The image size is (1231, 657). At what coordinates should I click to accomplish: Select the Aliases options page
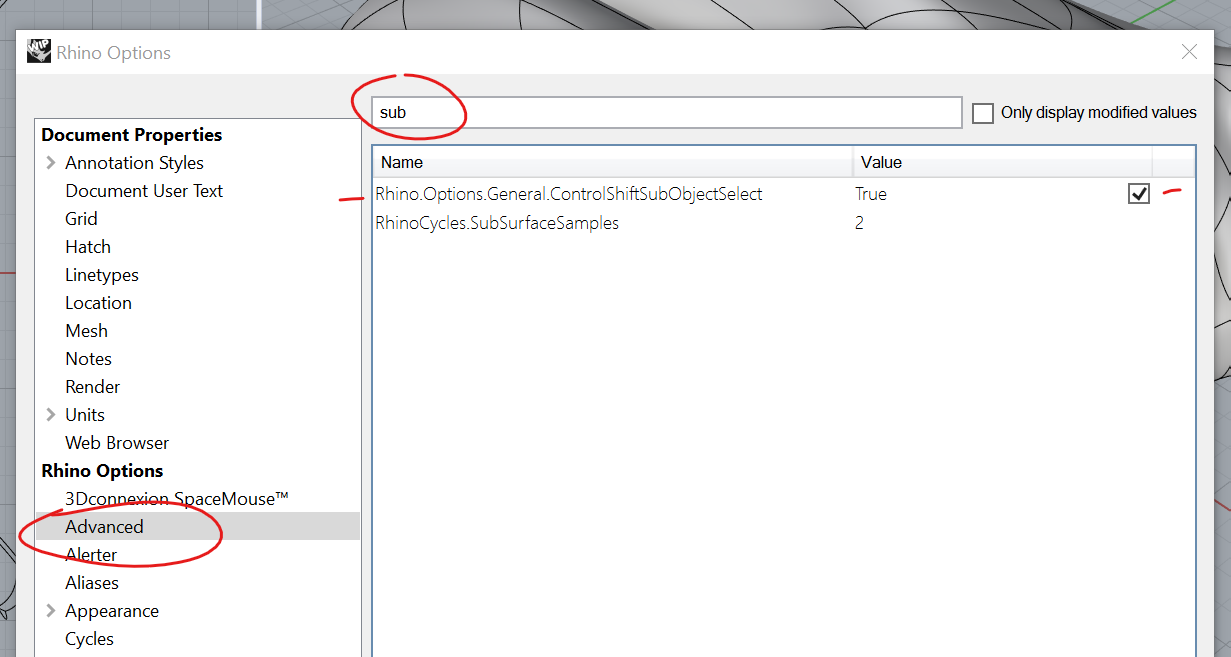coord(92,583)
